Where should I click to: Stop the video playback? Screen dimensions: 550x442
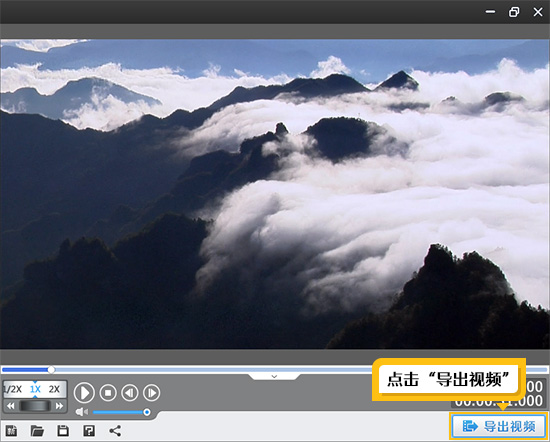click(x=108, y=393)
